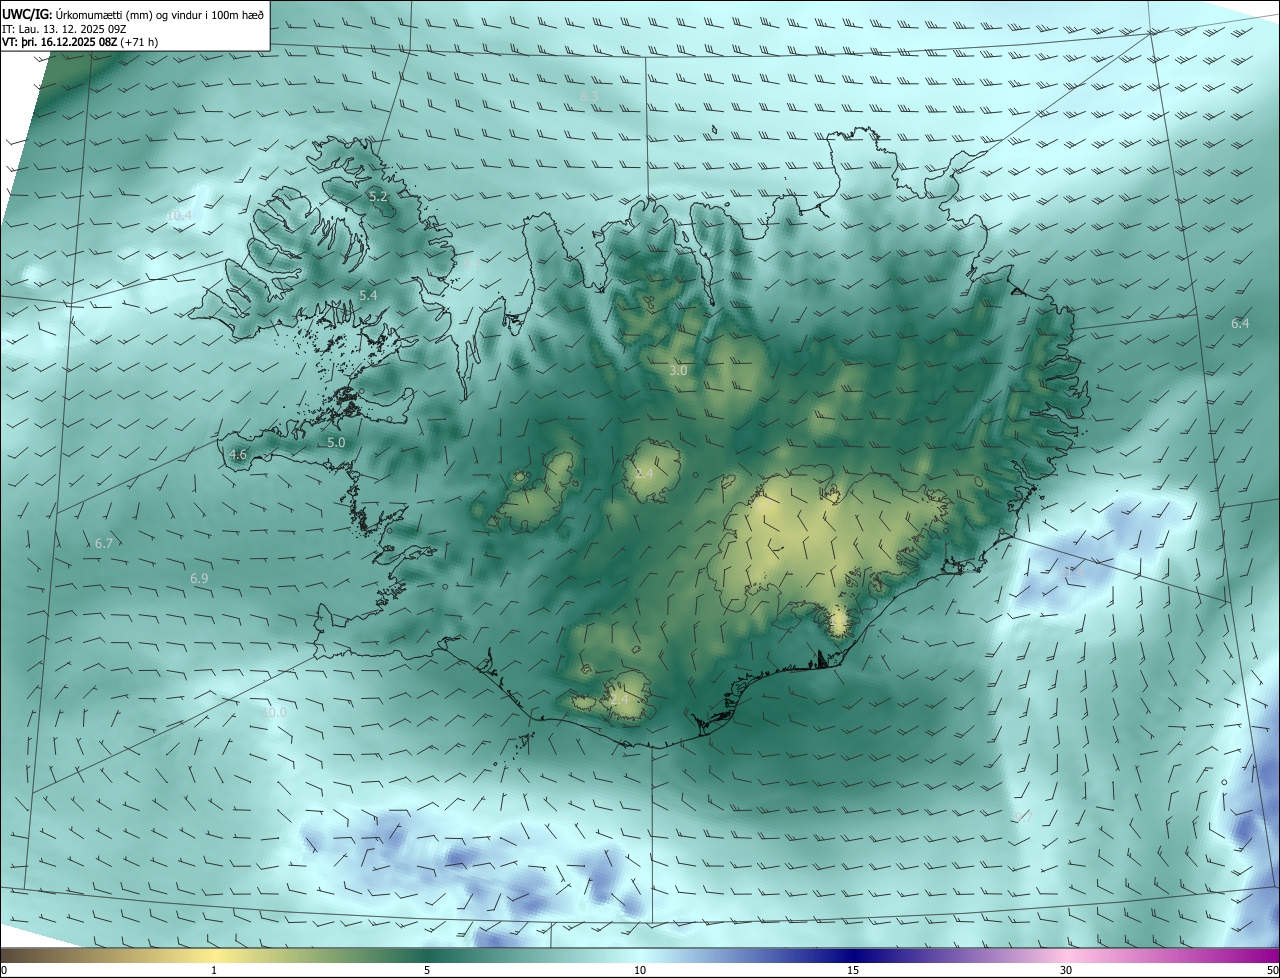
Task: Click the 5.4 value label on the map
Action: 368,295
